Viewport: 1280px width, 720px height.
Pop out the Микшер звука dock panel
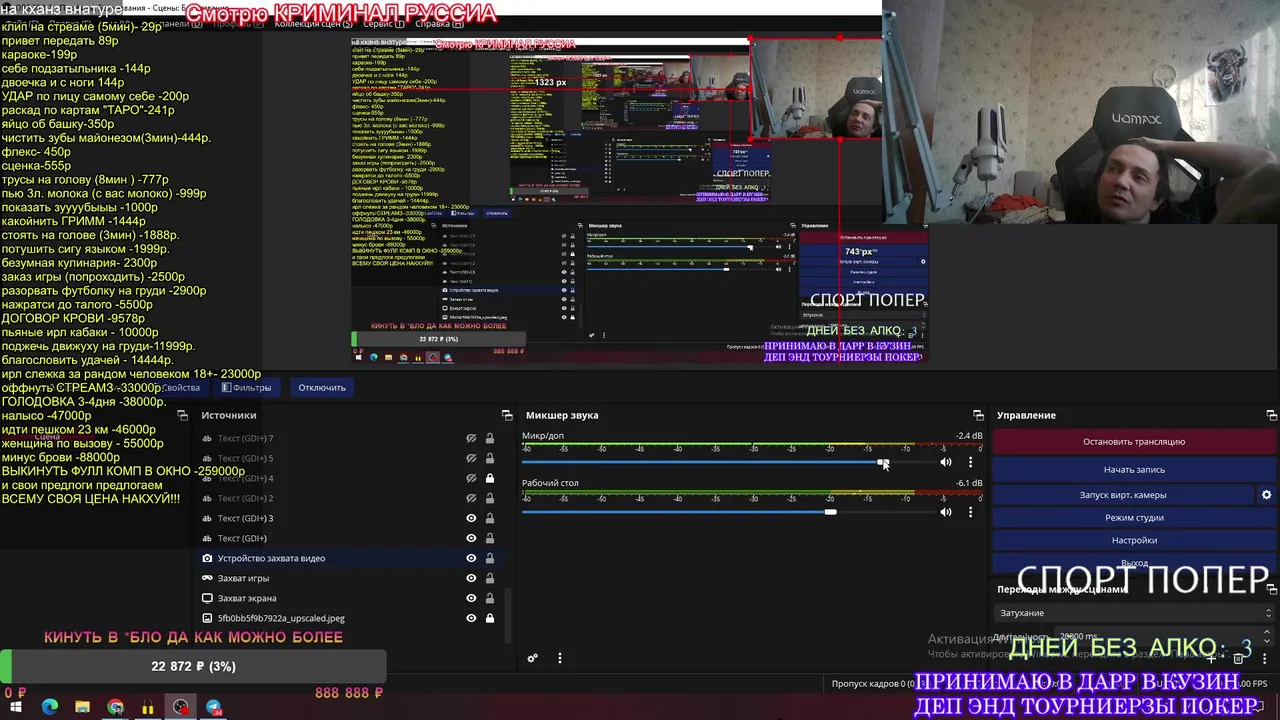[978, 415]
